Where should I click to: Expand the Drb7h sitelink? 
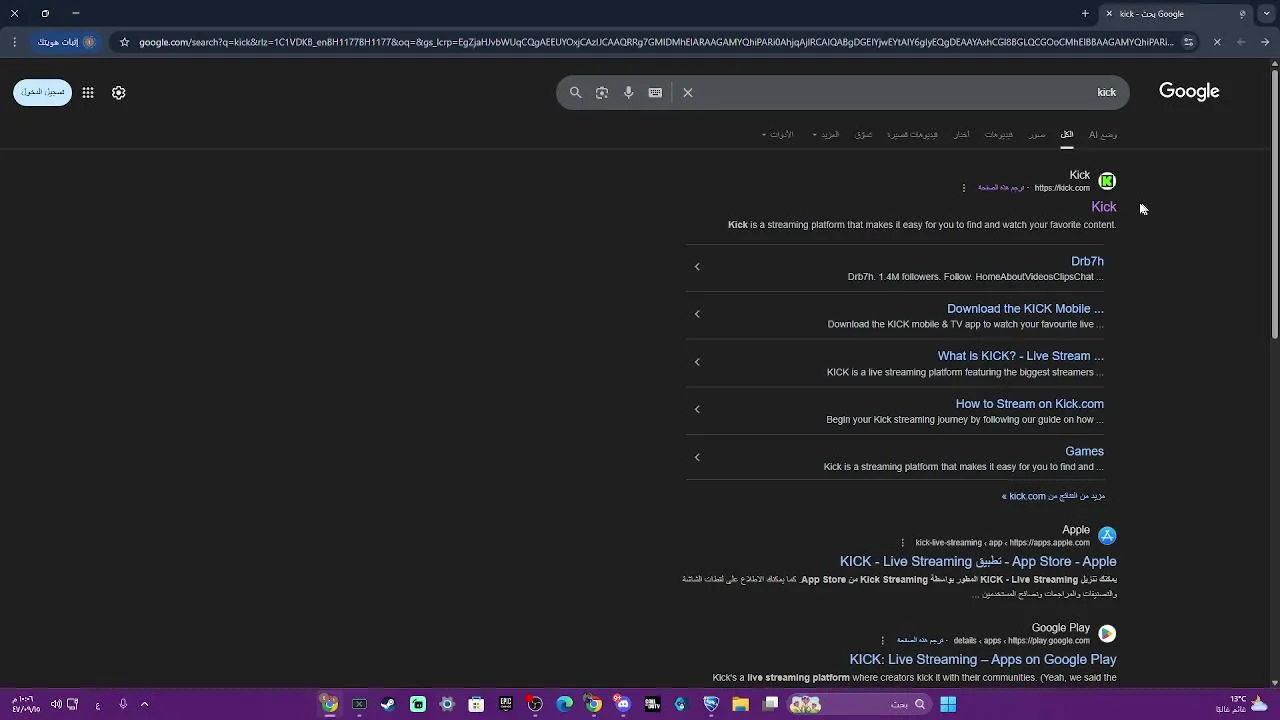tap(697, 267)
